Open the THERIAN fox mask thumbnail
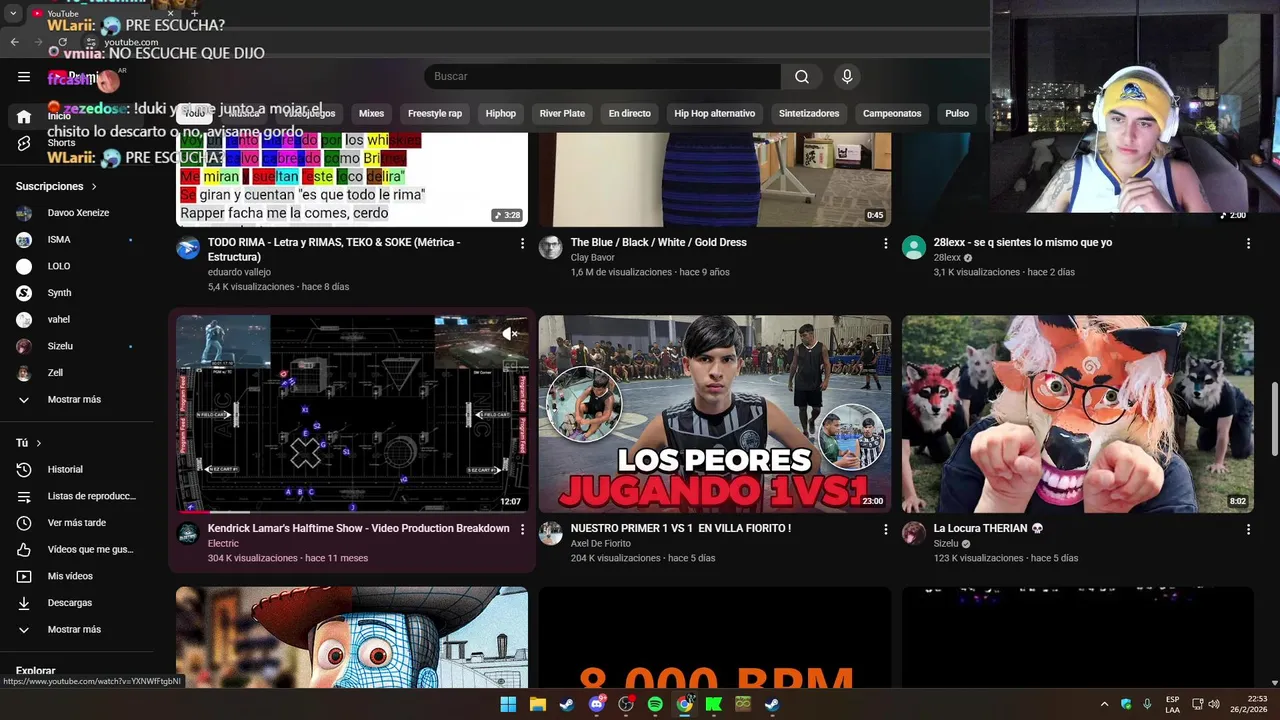 [x=1078, y=414]
